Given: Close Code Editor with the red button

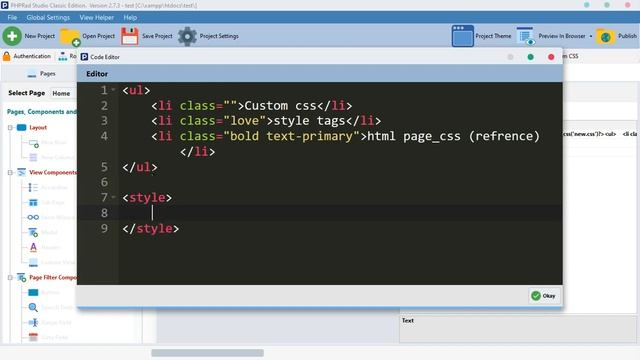Looking at the screenshot, I should pos(551,57).
